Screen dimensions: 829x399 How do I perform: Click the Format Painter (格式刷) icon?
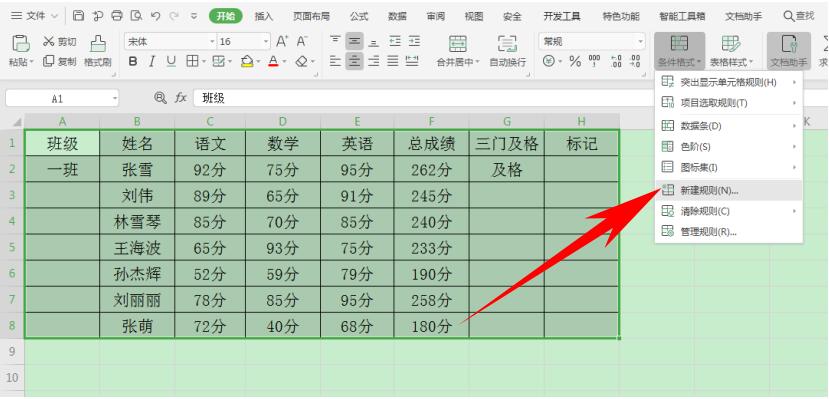98,43
